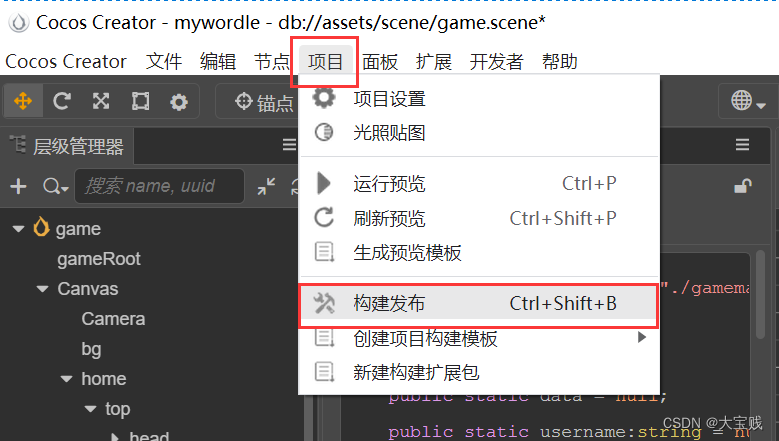Choose 构建发布 menu entry
This screenshot has height=441, width=779.
click(479, 303)
